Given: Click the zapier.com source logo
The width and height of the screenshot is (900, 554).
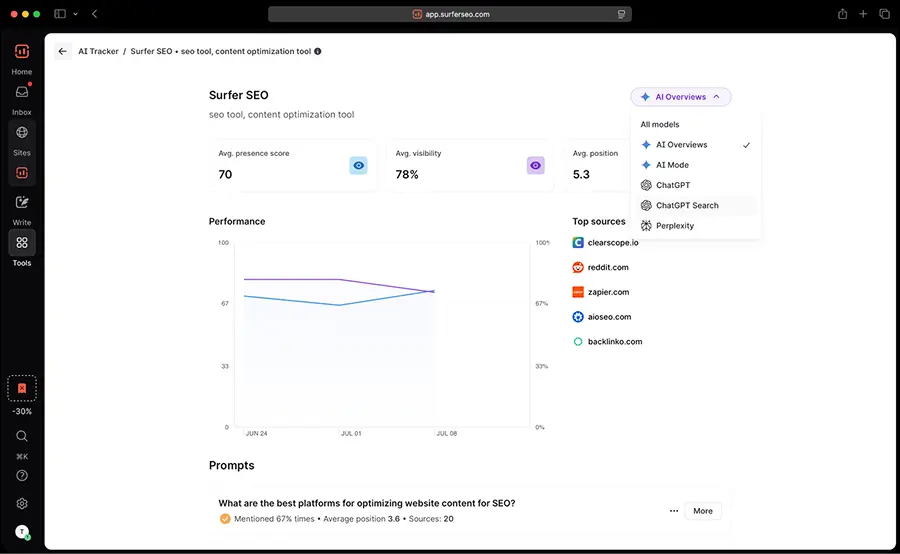Looking at the screenshot, I should pyautogui.click(x=578, y=292).
